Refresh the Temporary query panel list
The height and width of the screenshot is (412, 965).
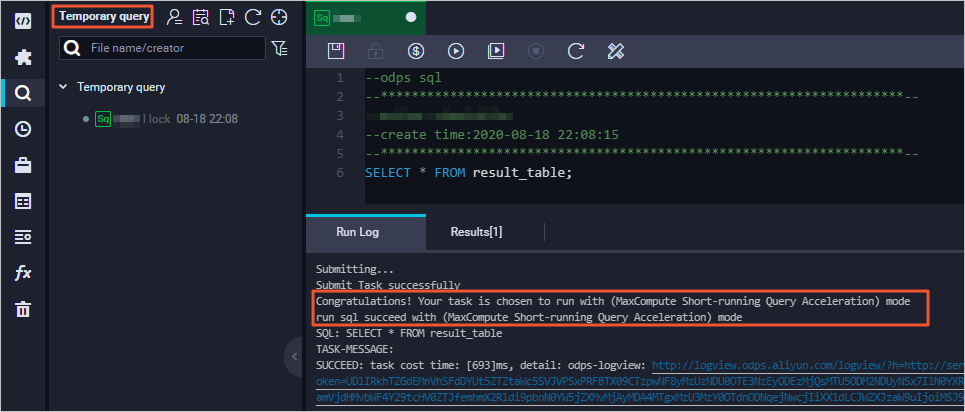point(253,17)
